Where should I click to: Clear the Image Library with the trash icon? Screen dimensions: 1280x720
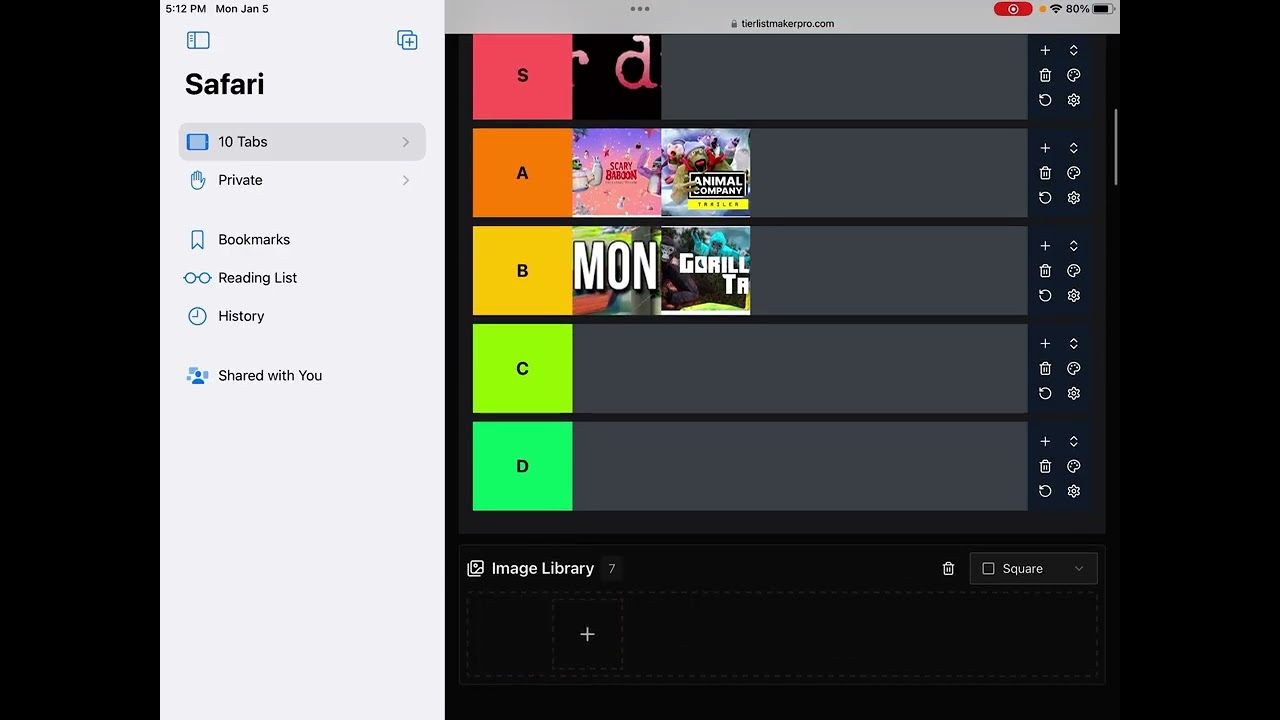tap(948, 569)
